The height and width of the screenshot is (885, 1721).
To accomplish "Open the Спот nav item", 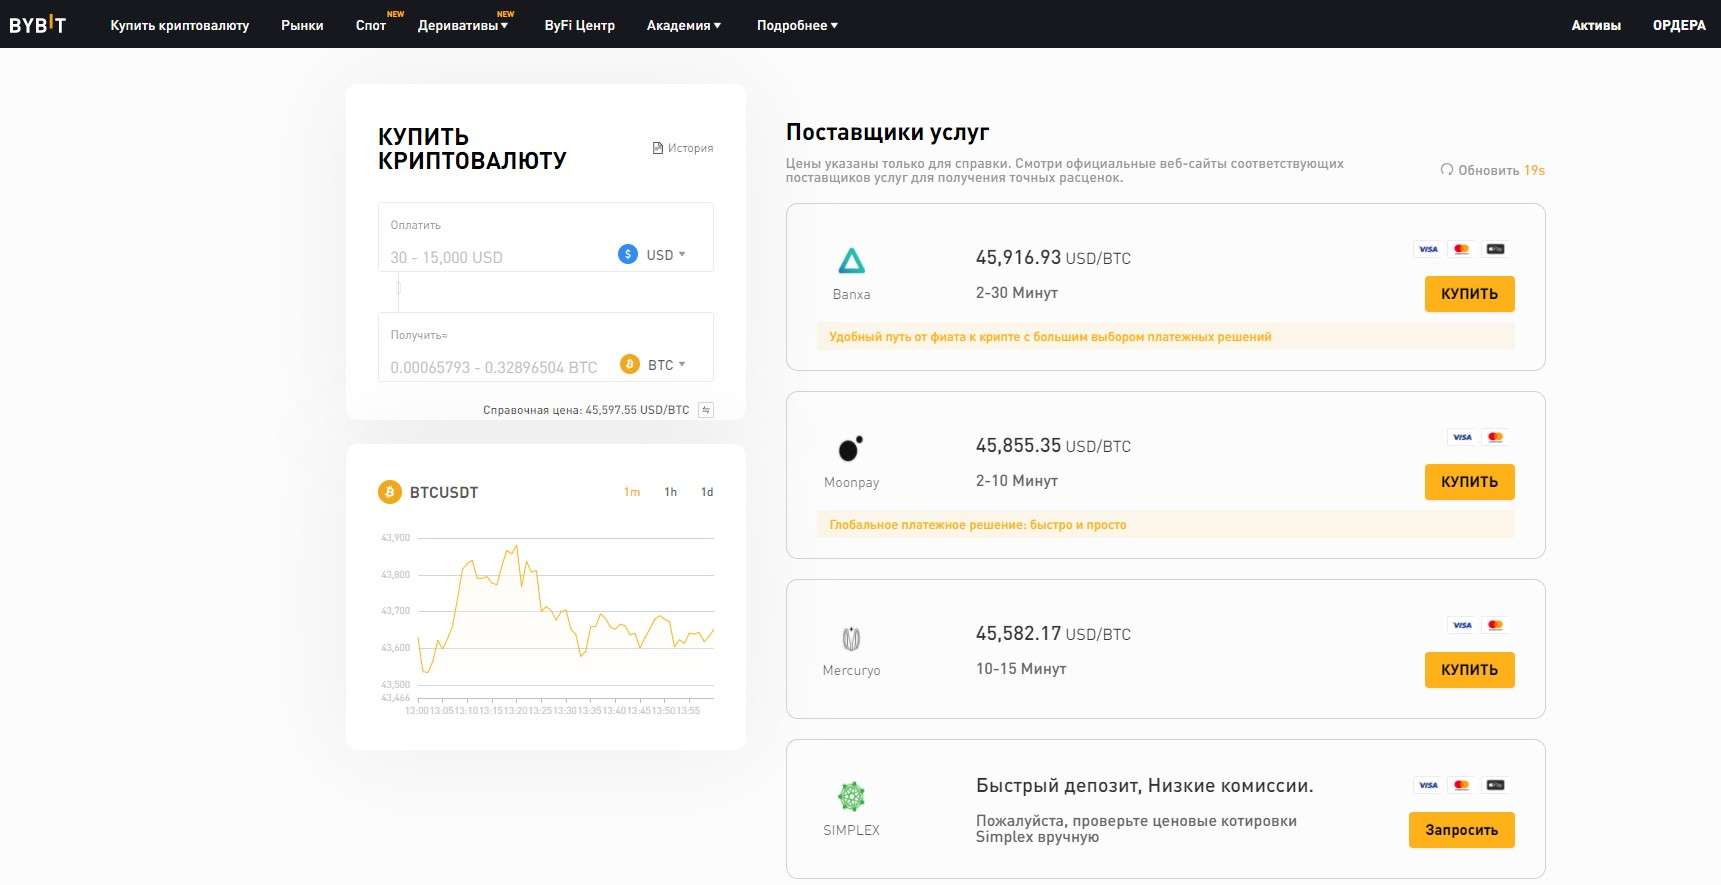I will pyautogui.click(x=371, y=25).
